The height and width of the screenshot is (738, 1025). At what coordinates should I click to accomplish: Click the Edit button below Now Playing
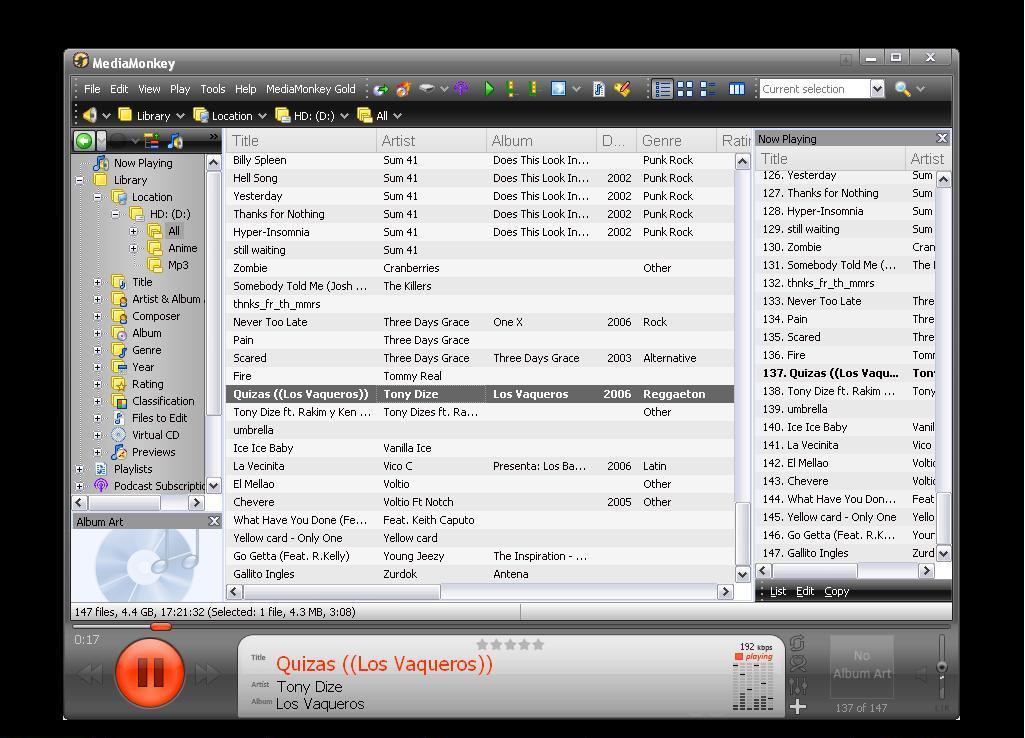click(805, 591)
